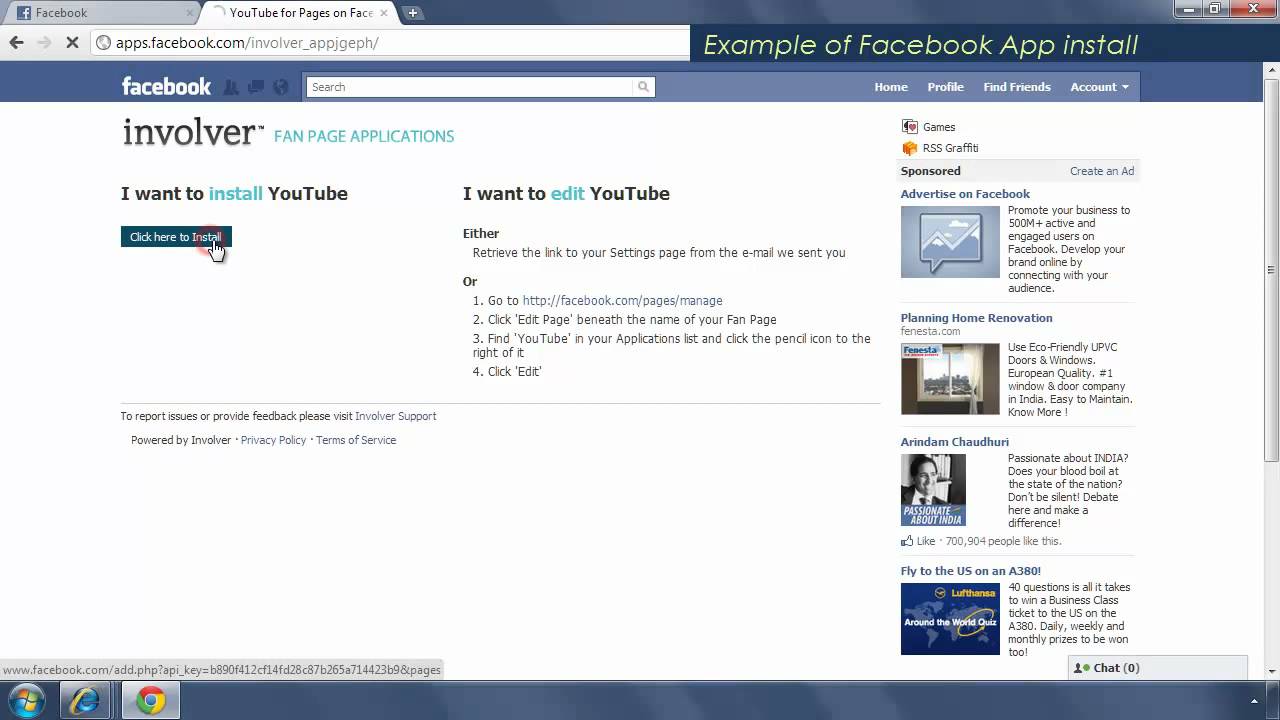This screenshot has height=720, width=1280.
Task: Click Passionate About India ad photo
Action: tap(933, 490)
